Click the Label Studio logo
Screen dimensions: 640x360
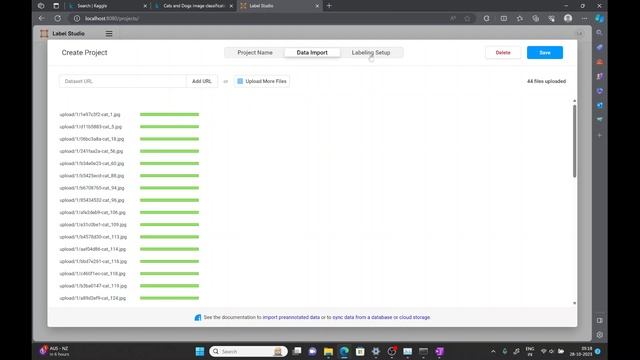pyautogui.click(x=62, y=33)
